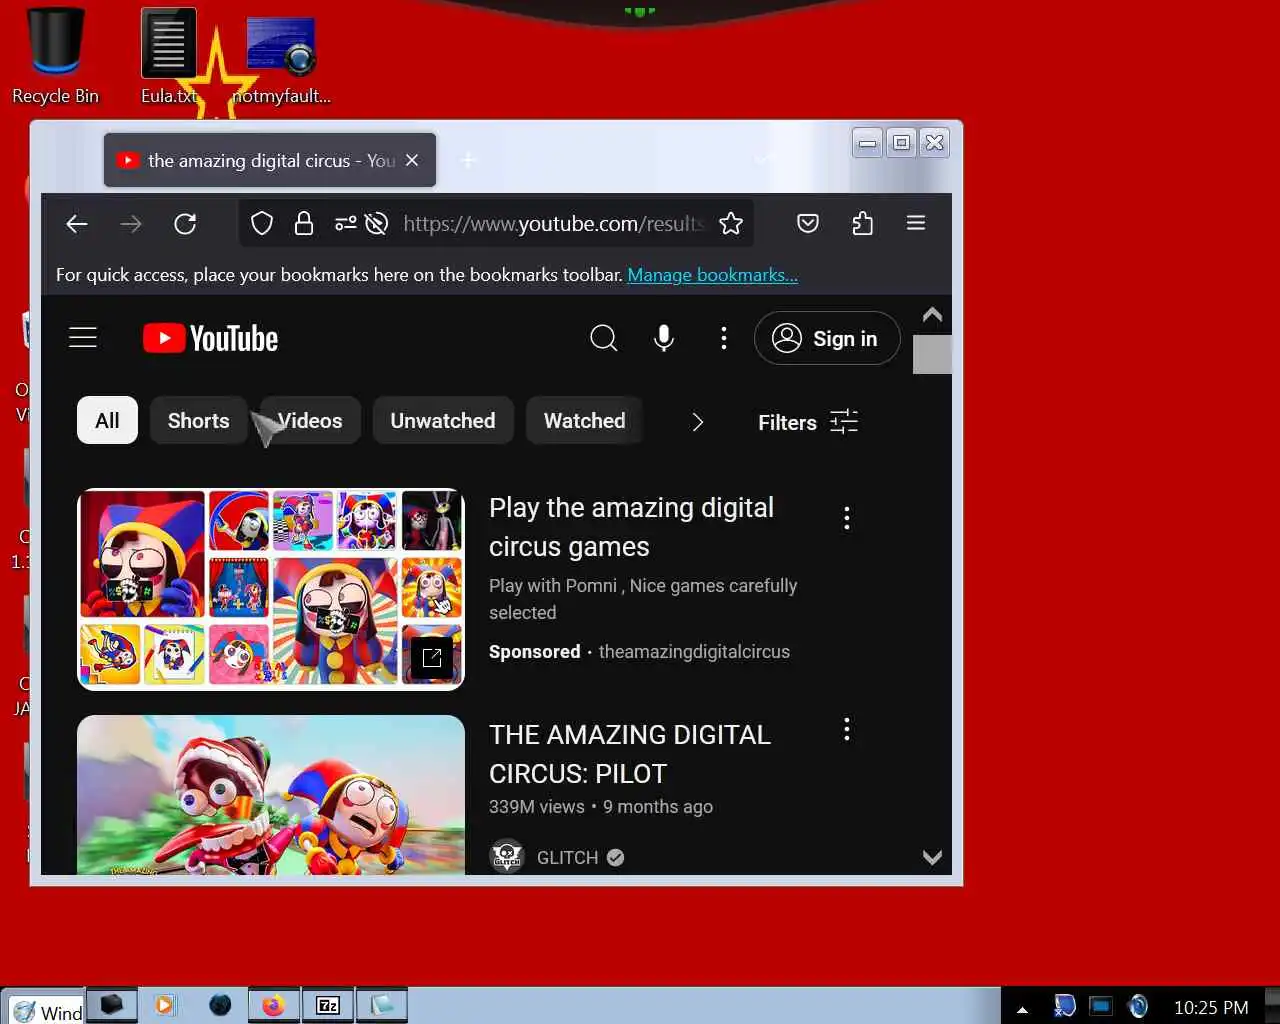
Task: Select the 'the amazing digital circus' browser tab
Action: tap(270, 160)
